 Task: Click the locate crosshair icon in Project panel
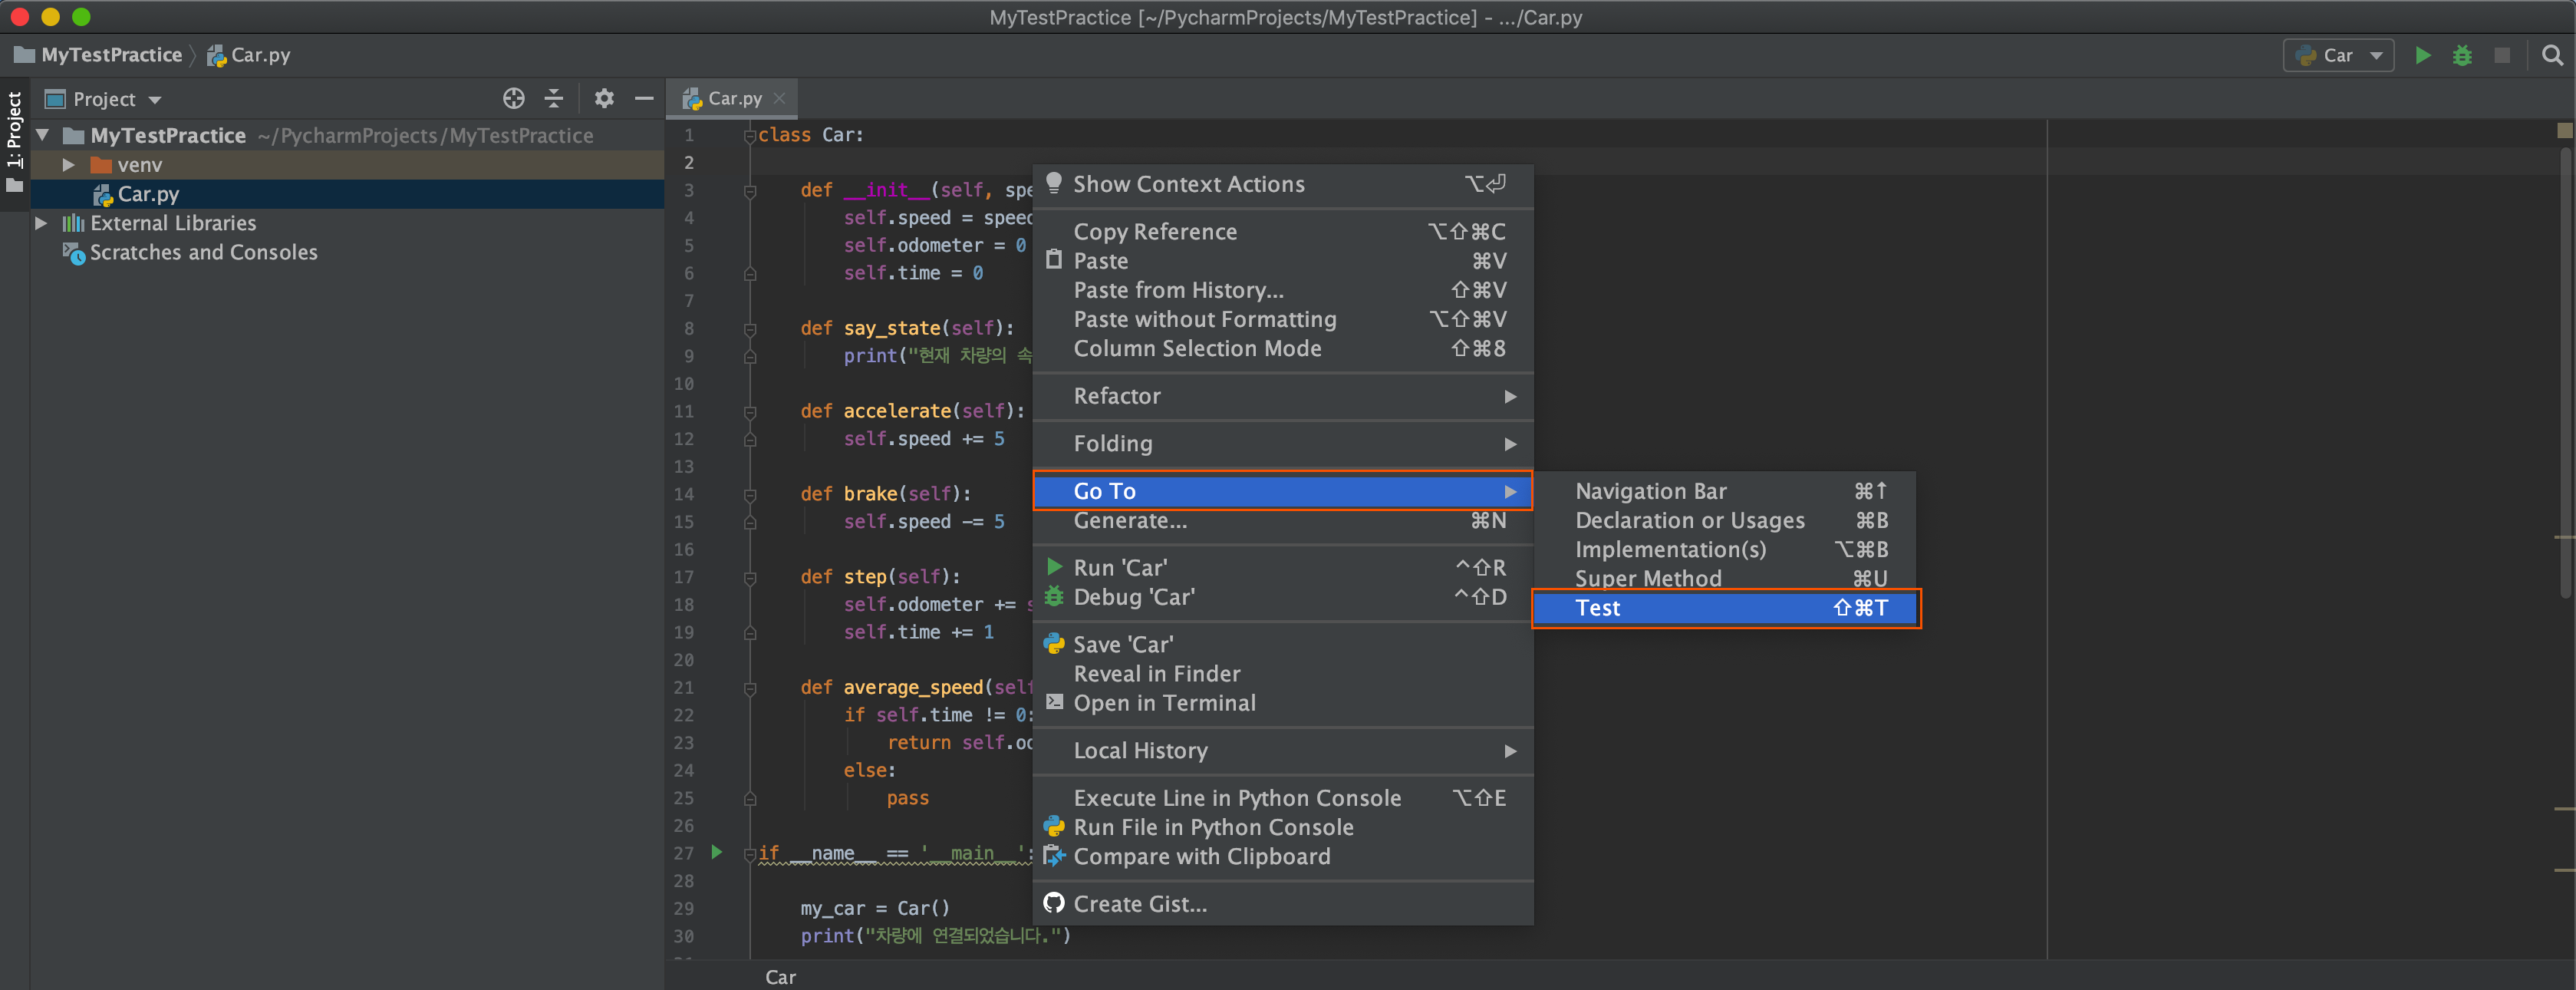pos(513,99)
